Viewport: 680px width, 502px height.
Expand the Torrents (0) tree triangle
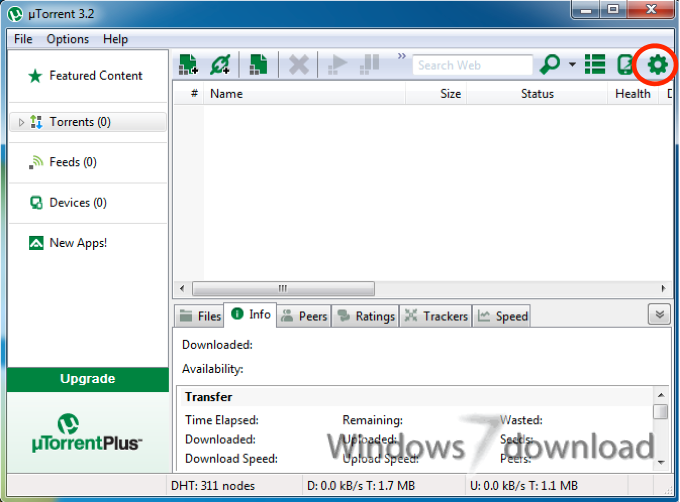21,122
